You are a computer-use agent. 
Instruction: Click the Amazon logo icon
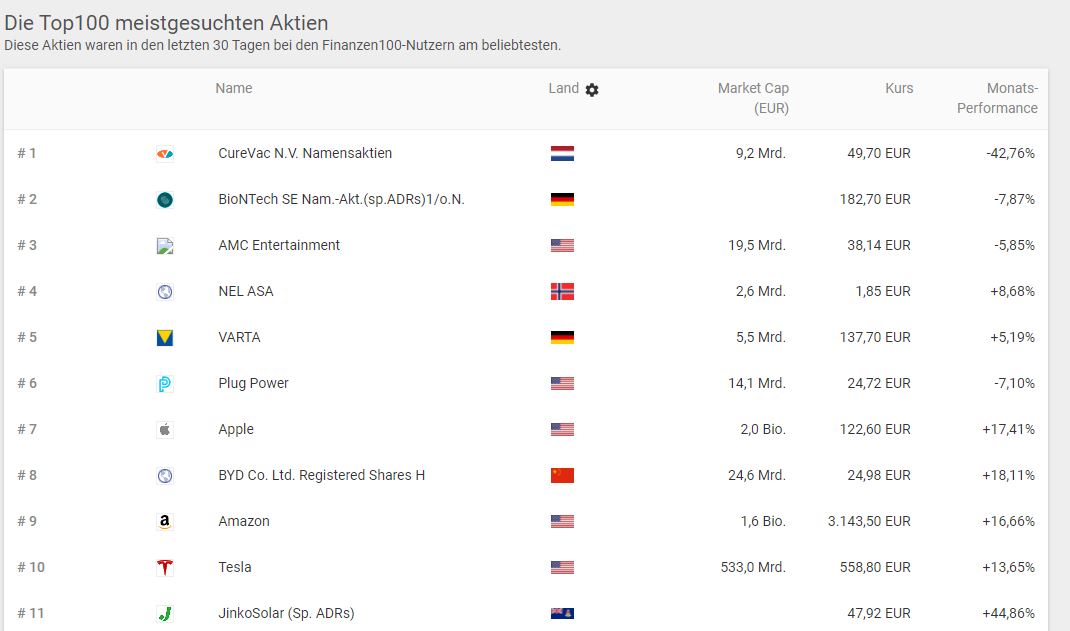[x=165, y=522]
